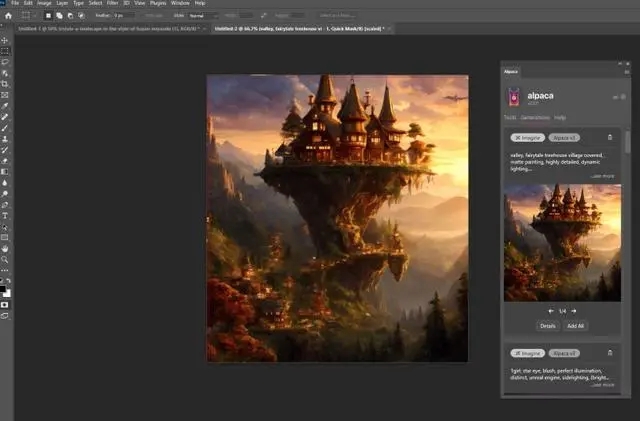Swap foreground and background colors
Image resolution: width=640 pixels, height=421 pixels.
[9, 281]
